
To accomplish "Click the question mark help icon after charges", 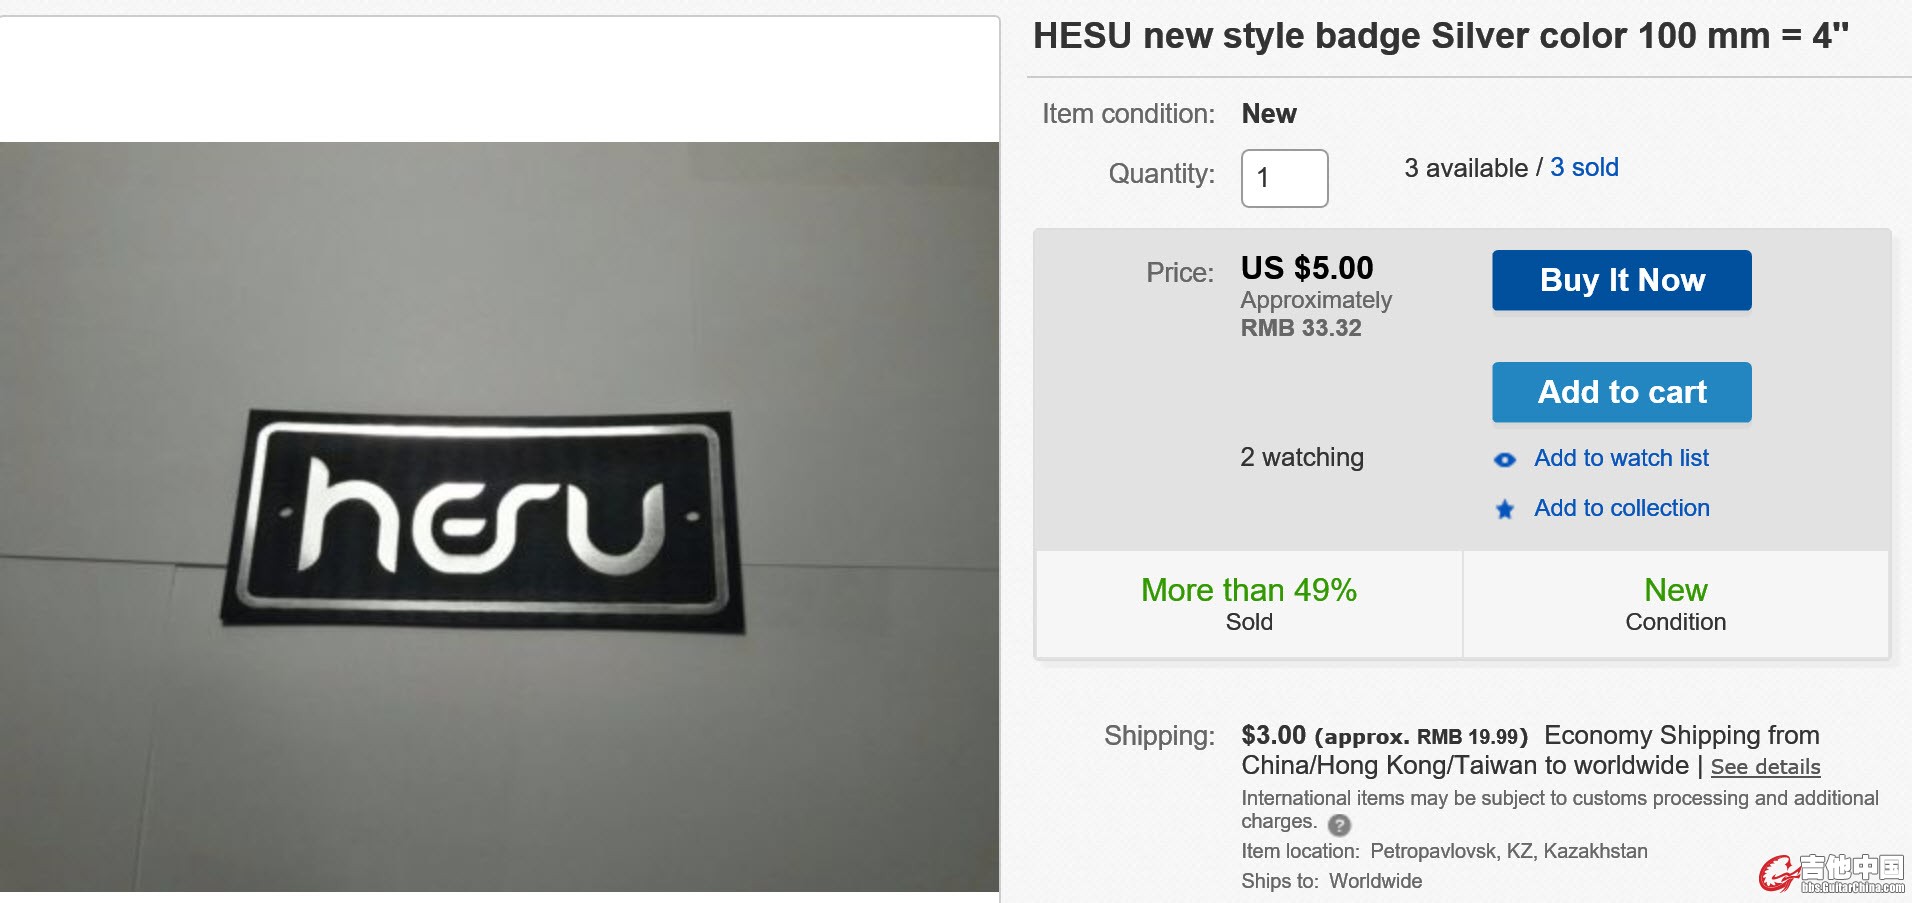I will coord(1339,825).
